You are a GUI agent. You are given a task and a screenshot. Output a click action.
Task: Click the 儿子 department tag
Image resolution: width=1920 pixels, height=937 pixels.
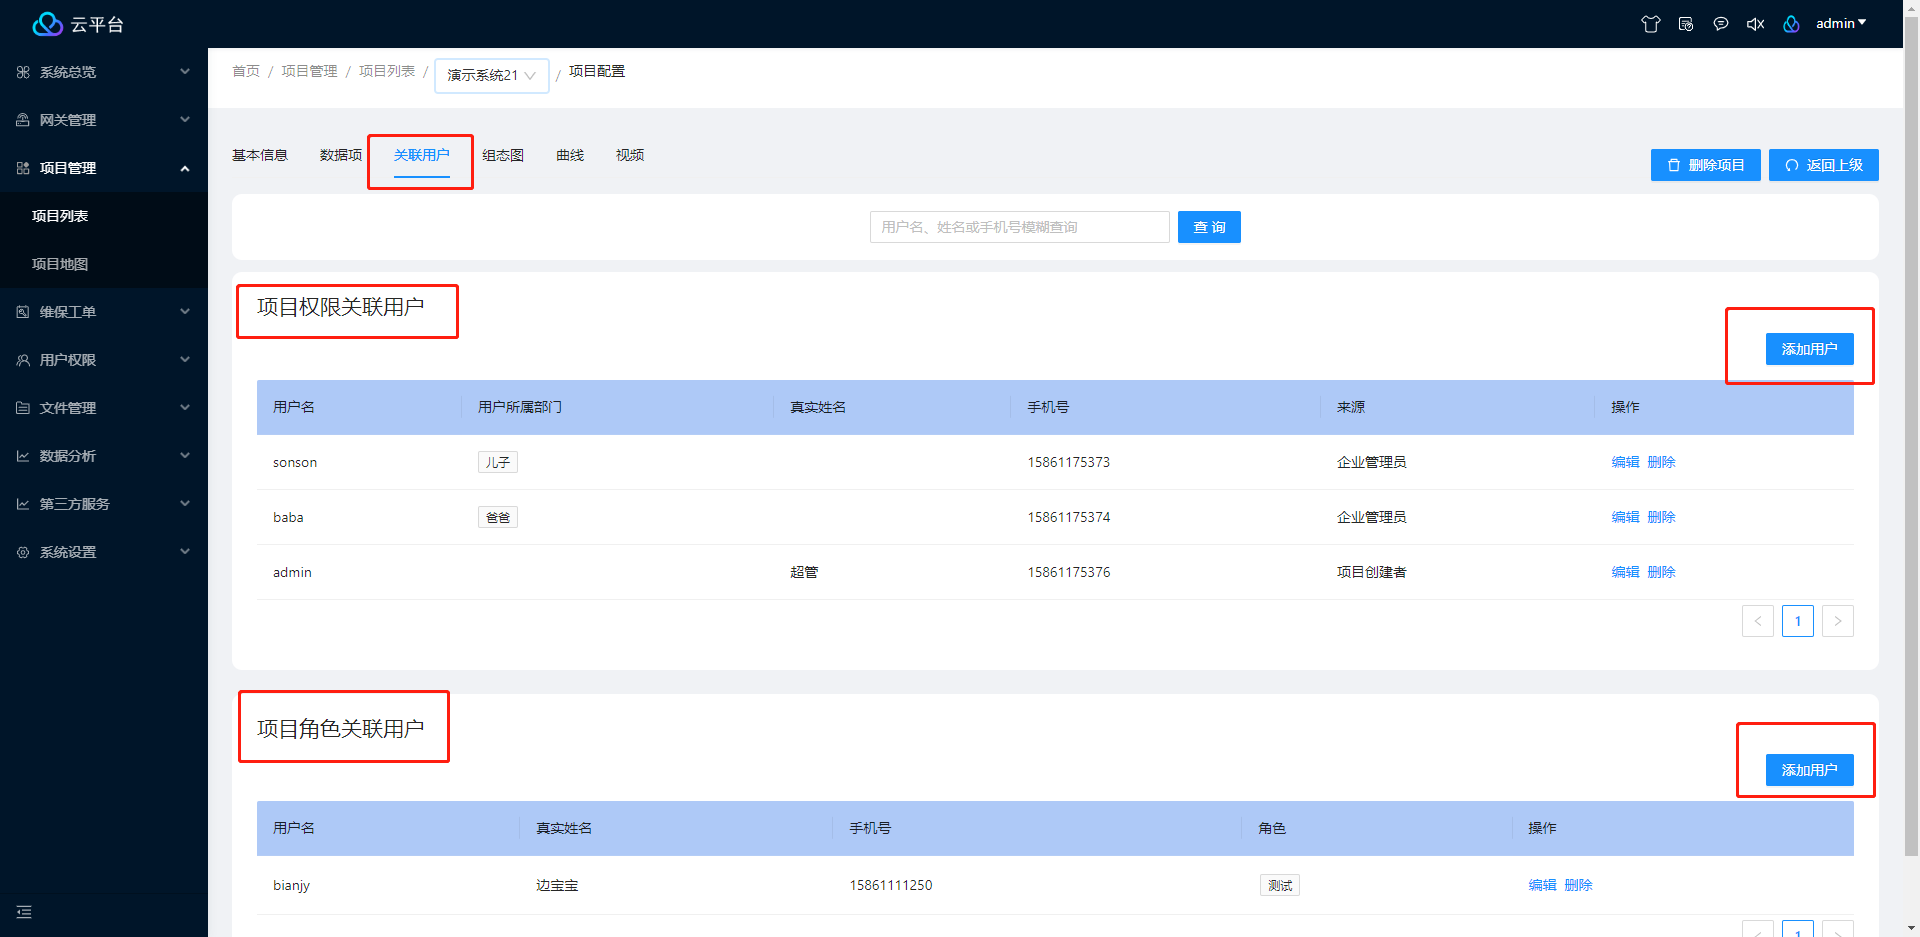tap(498, 462)
